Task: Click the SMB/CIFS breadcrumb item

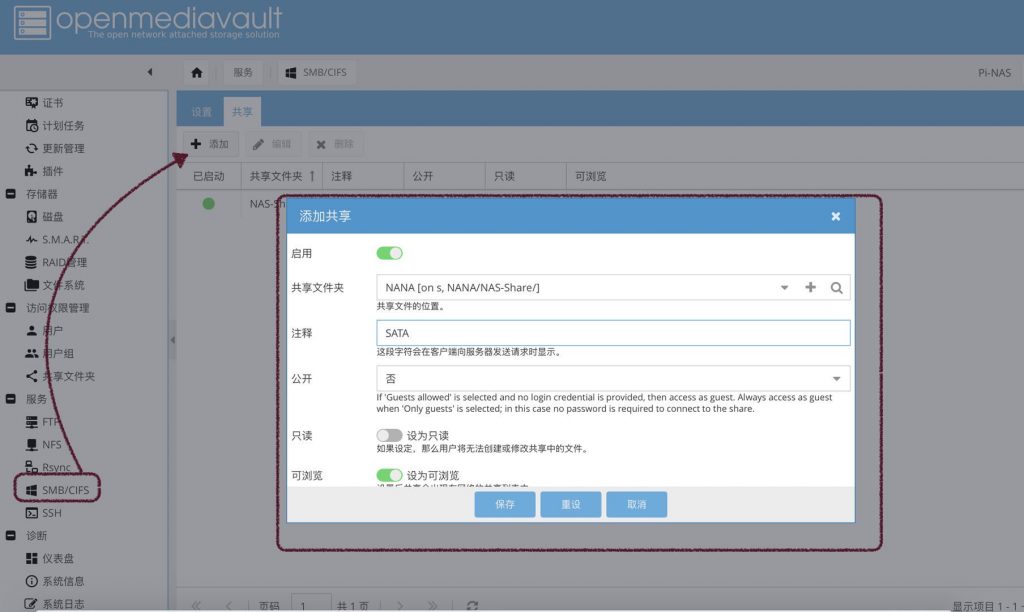Action: click(x=317, y=72)
